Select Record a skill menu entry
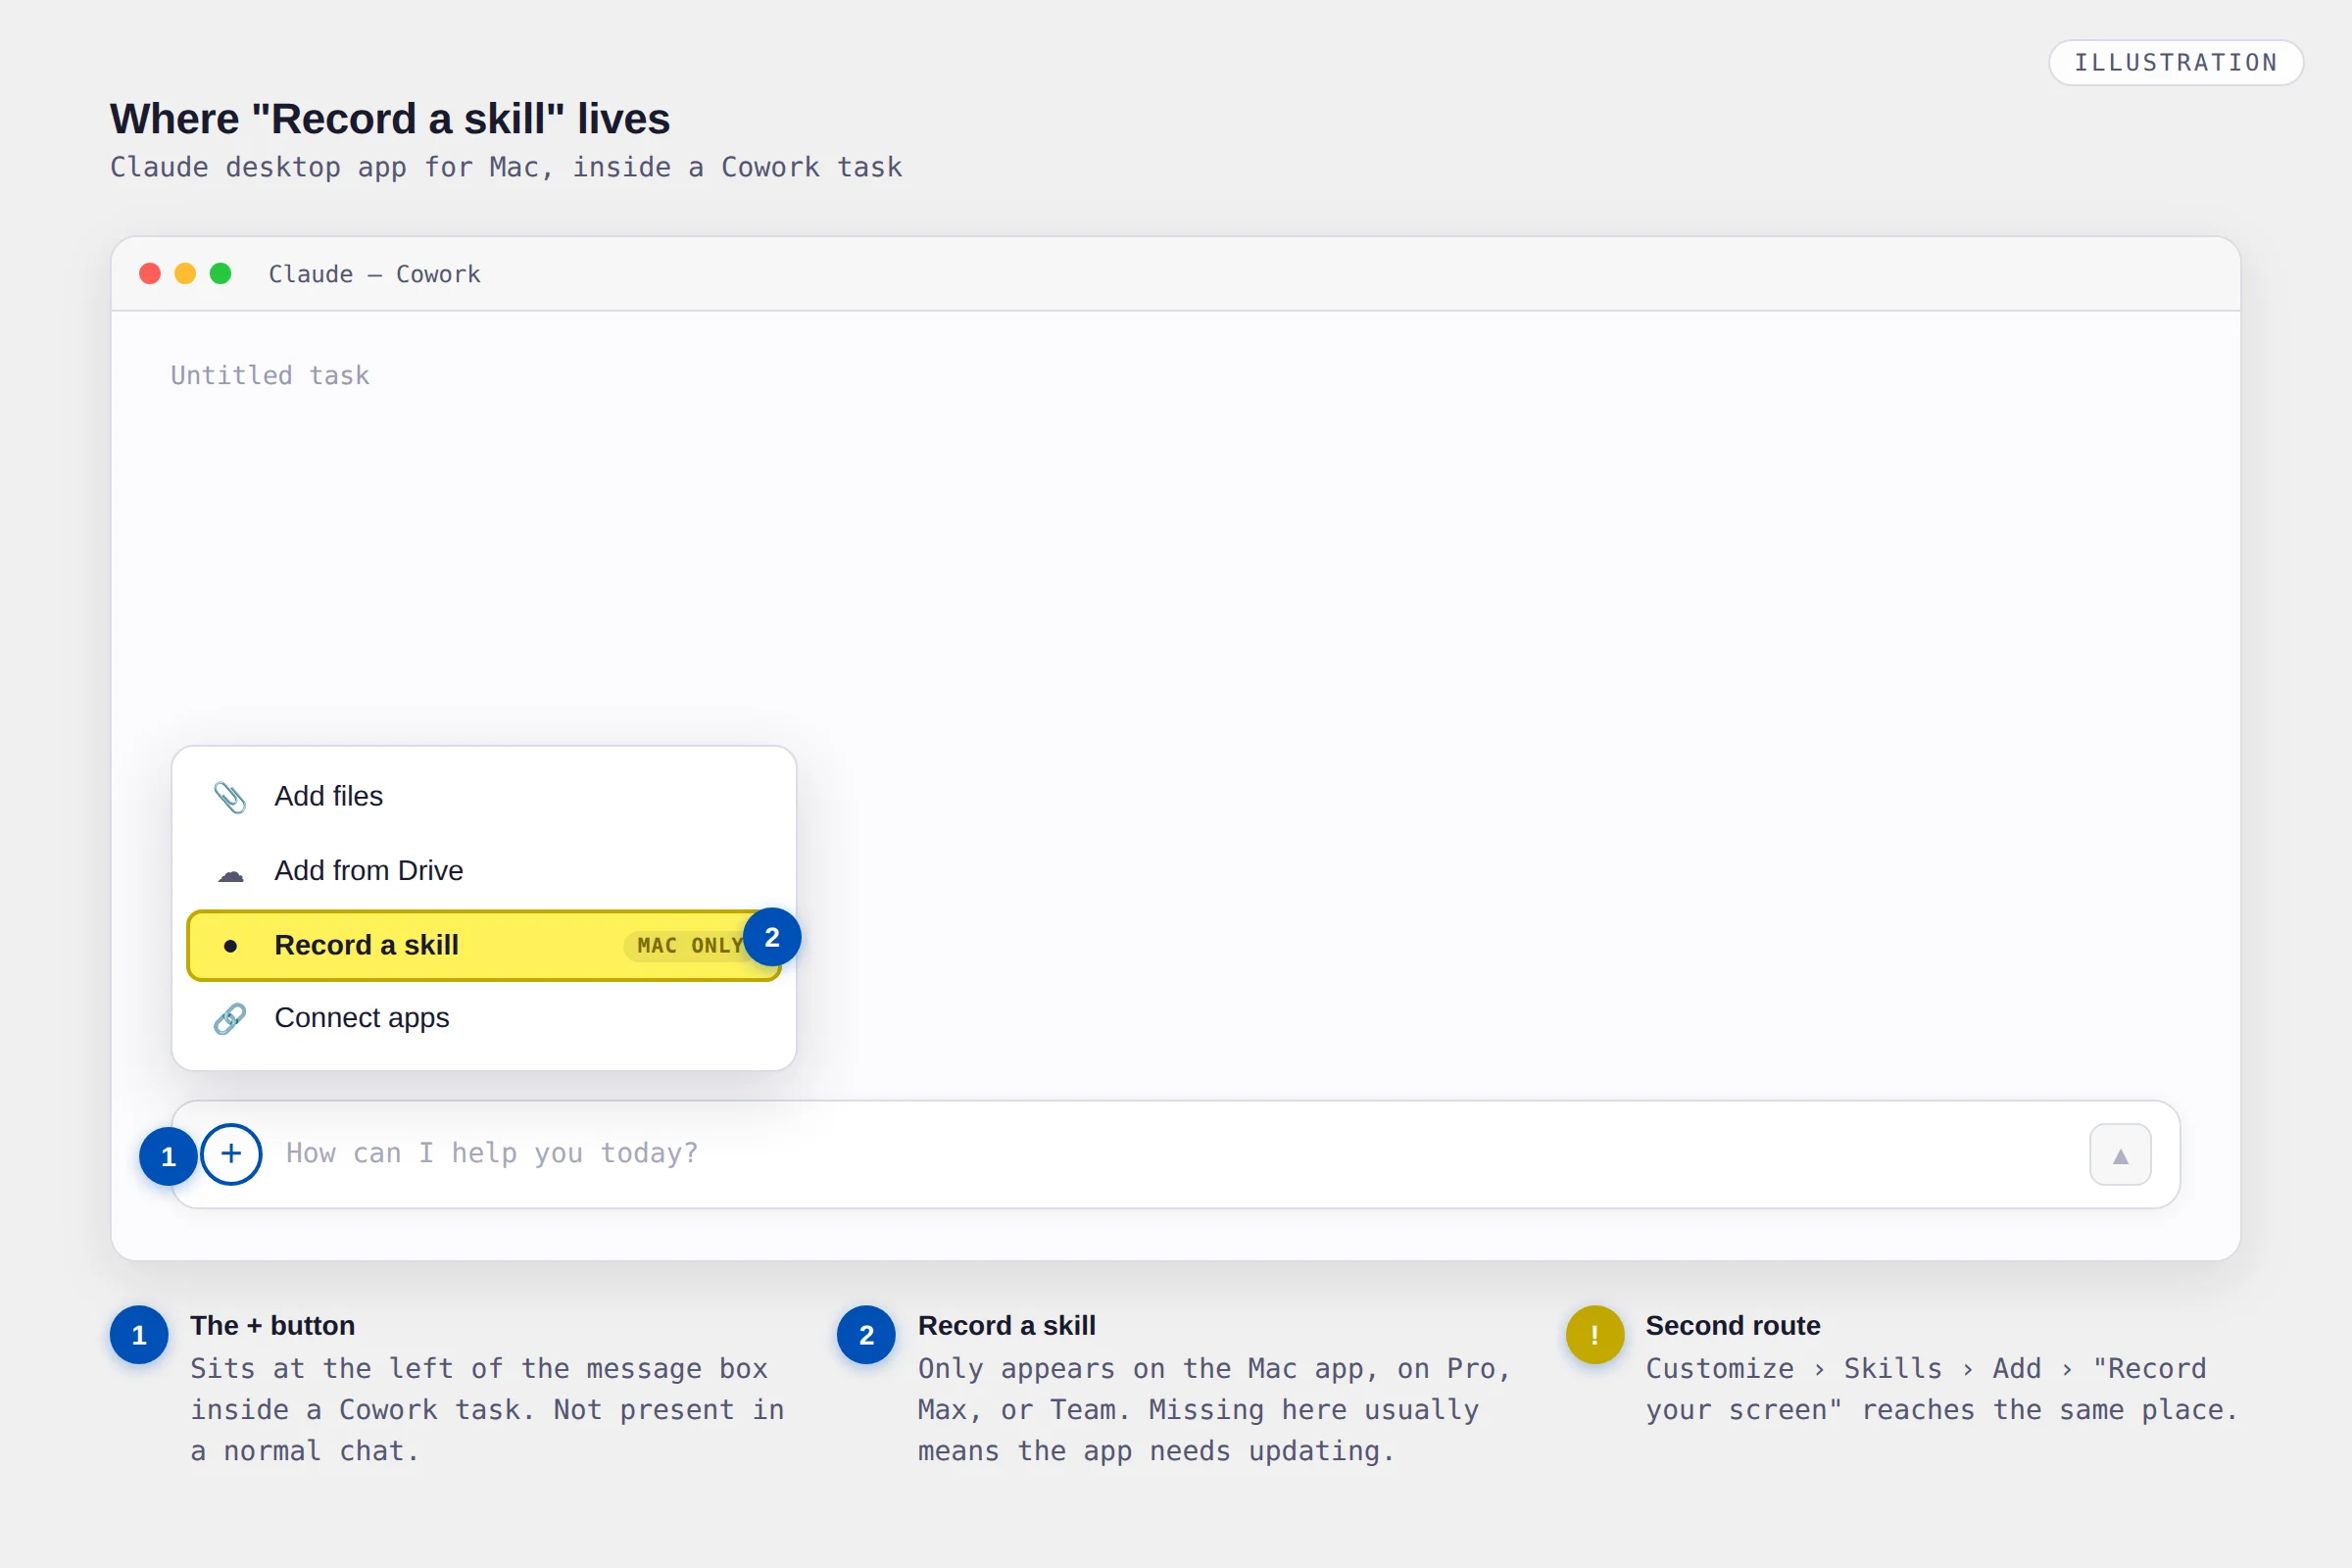The image size is (2352, 1568). pos(484,945)
